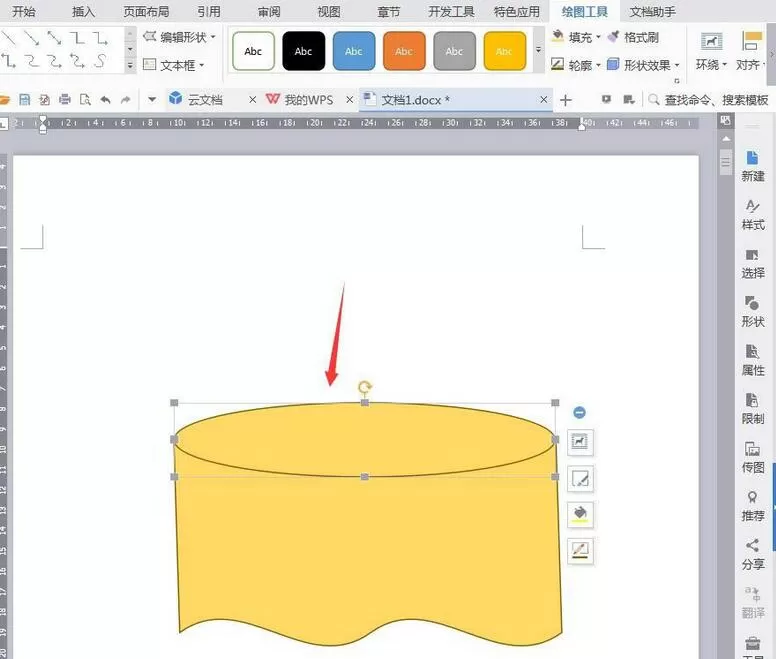Switch to the 审阅 ribbon tab
Viewport: 776px width, 659px height.
[269, 11]
